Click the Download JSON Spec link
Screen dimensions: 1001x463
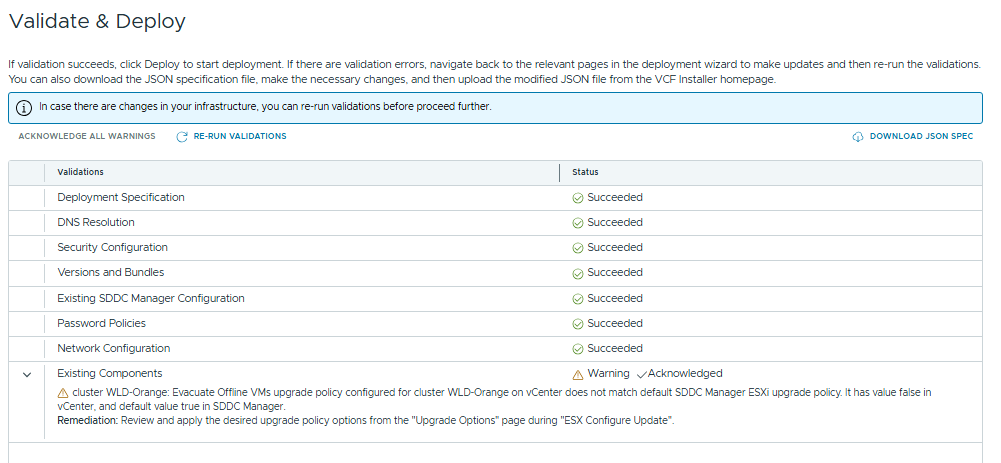920,137
